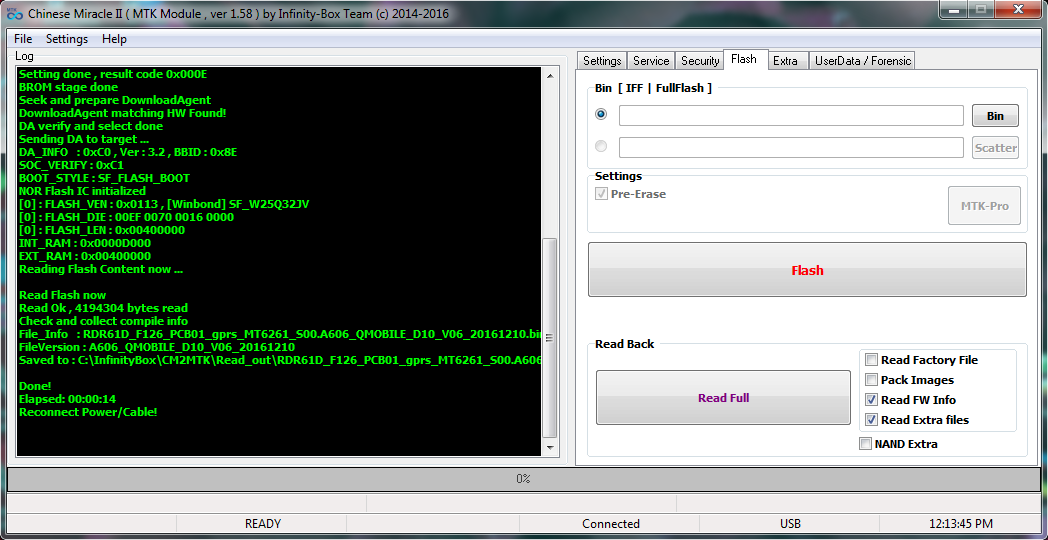The width and height of the screenshot is (1048, 540).
Task: Enable the Pack Images checkbox
Action: tap(872, 380)
